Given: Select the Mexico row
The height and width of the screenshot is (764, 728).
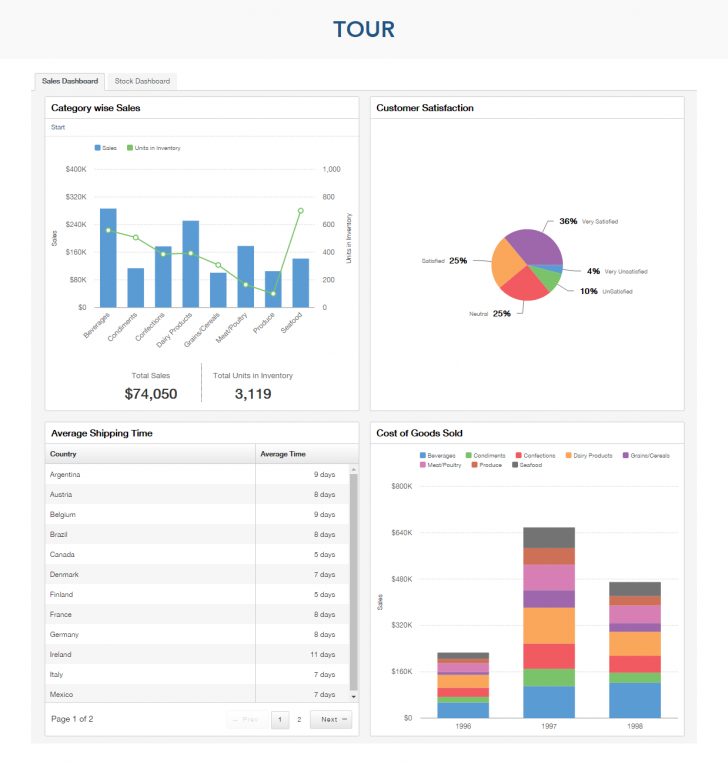Looking at the screenshot, I should 197,694.
